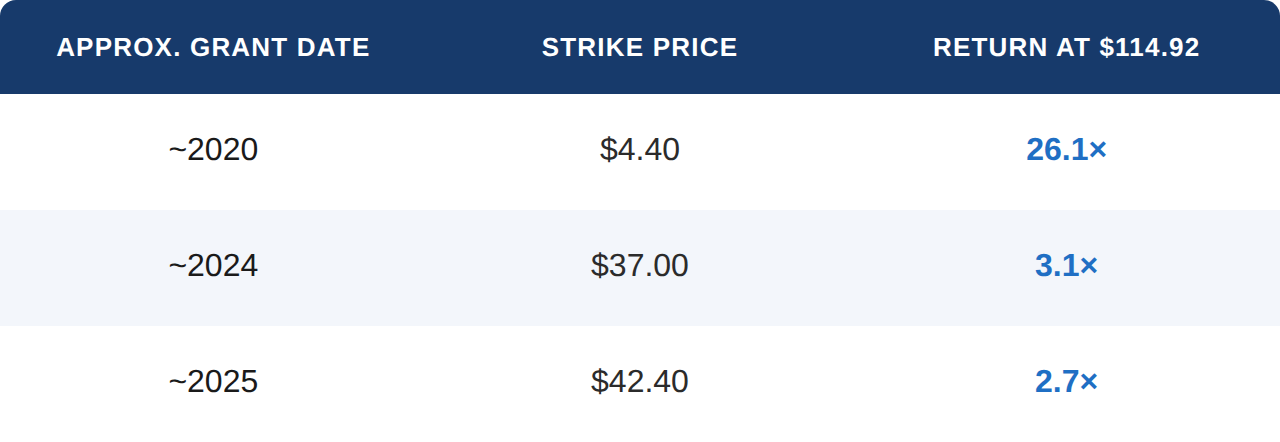1280x442 pixels.
Task: Click the $114.92 amount in the header
Action: point(1149,47)
